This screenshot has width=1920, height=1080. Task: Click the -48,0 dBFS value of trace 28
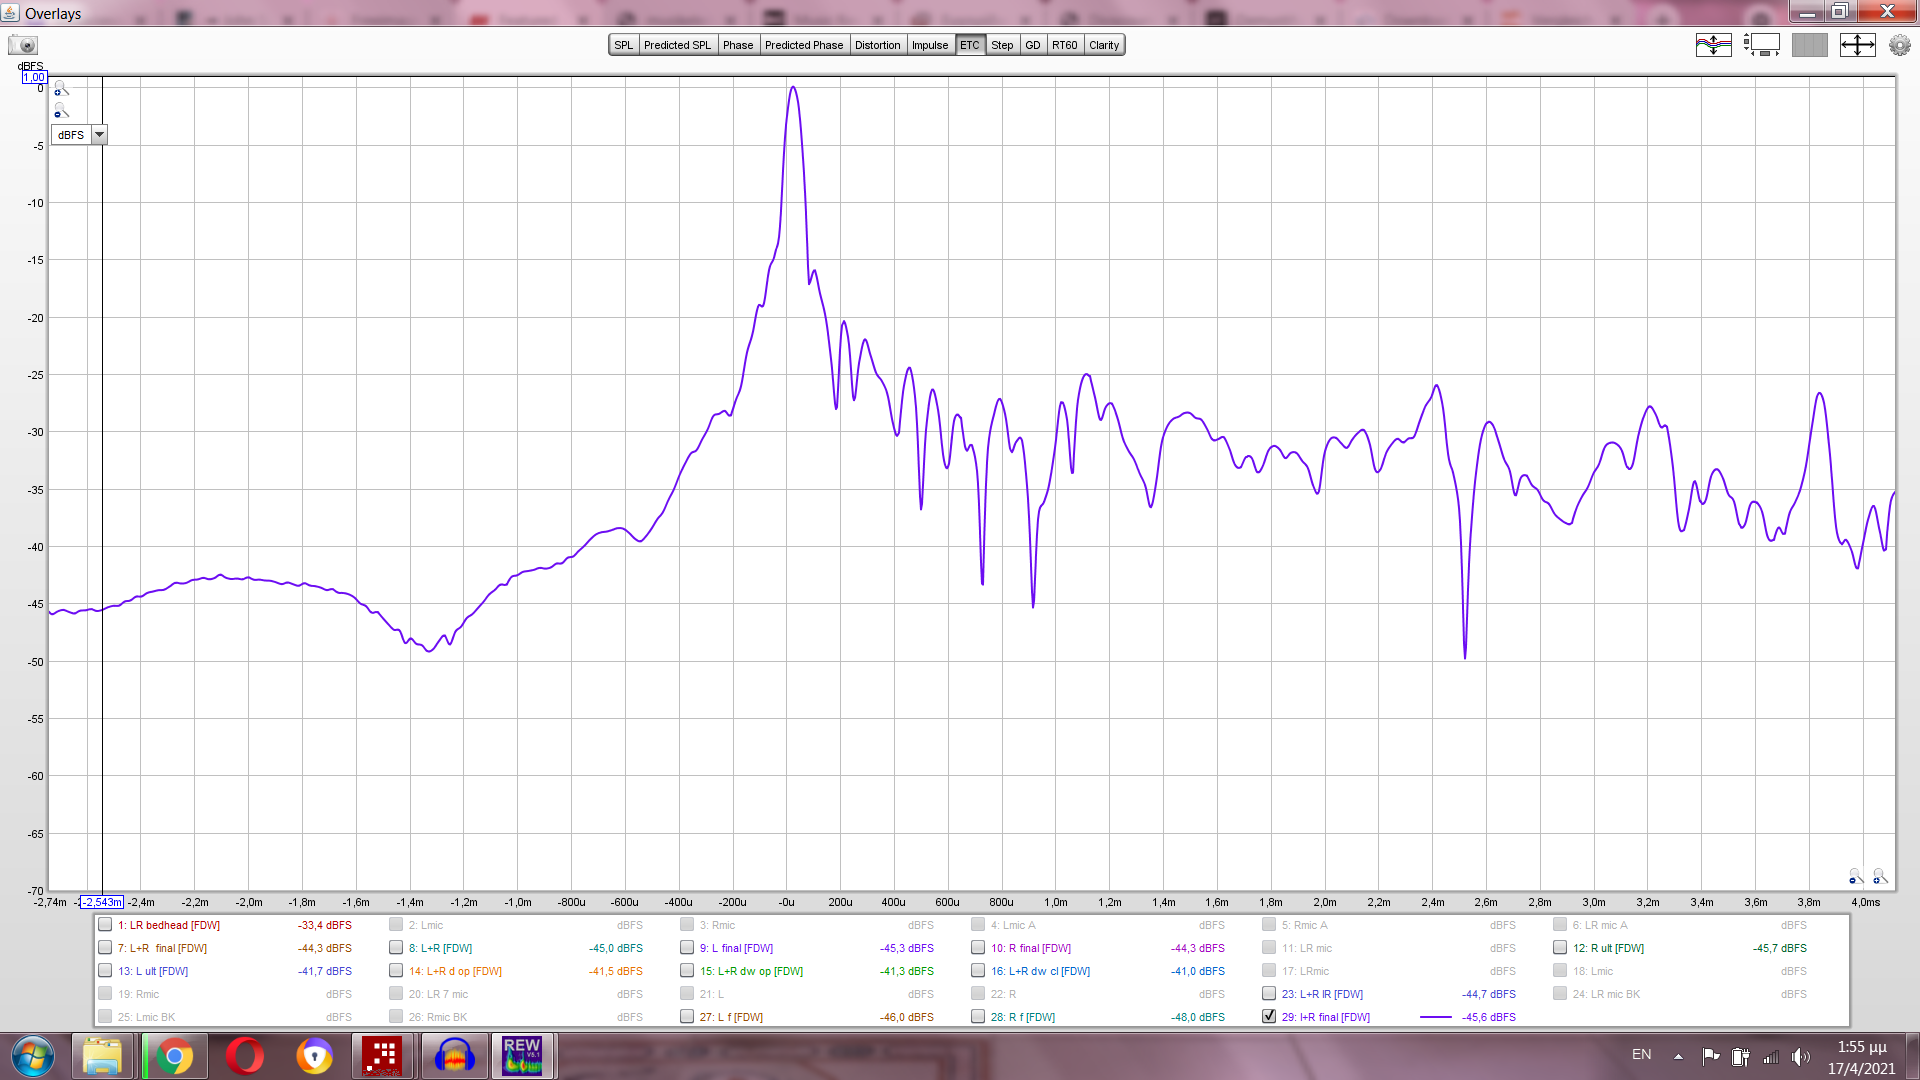(1197, 1017)
